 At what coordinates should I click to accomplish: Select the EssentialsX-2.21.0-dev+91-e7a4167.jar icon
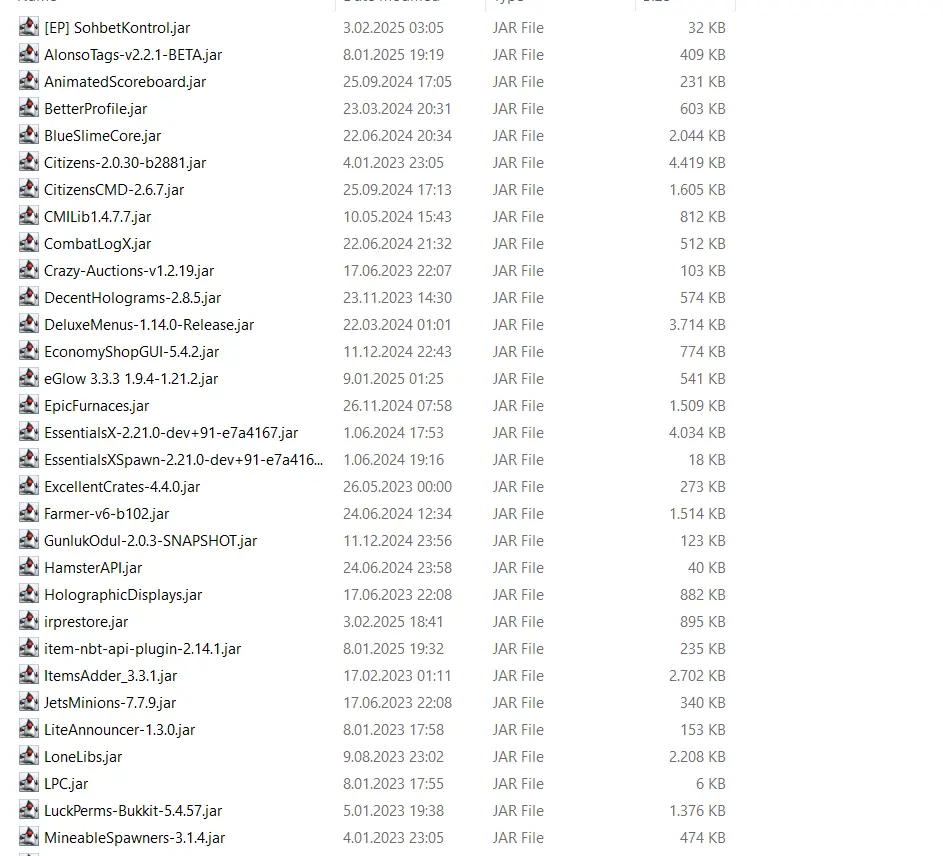(x=29, y=433)
